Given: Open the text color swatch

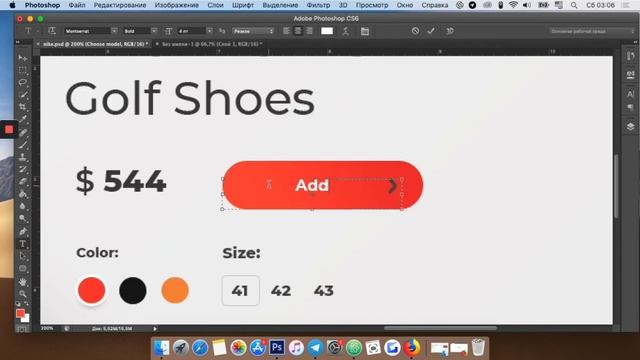Looking at the screenshot, I should [327, 31].
